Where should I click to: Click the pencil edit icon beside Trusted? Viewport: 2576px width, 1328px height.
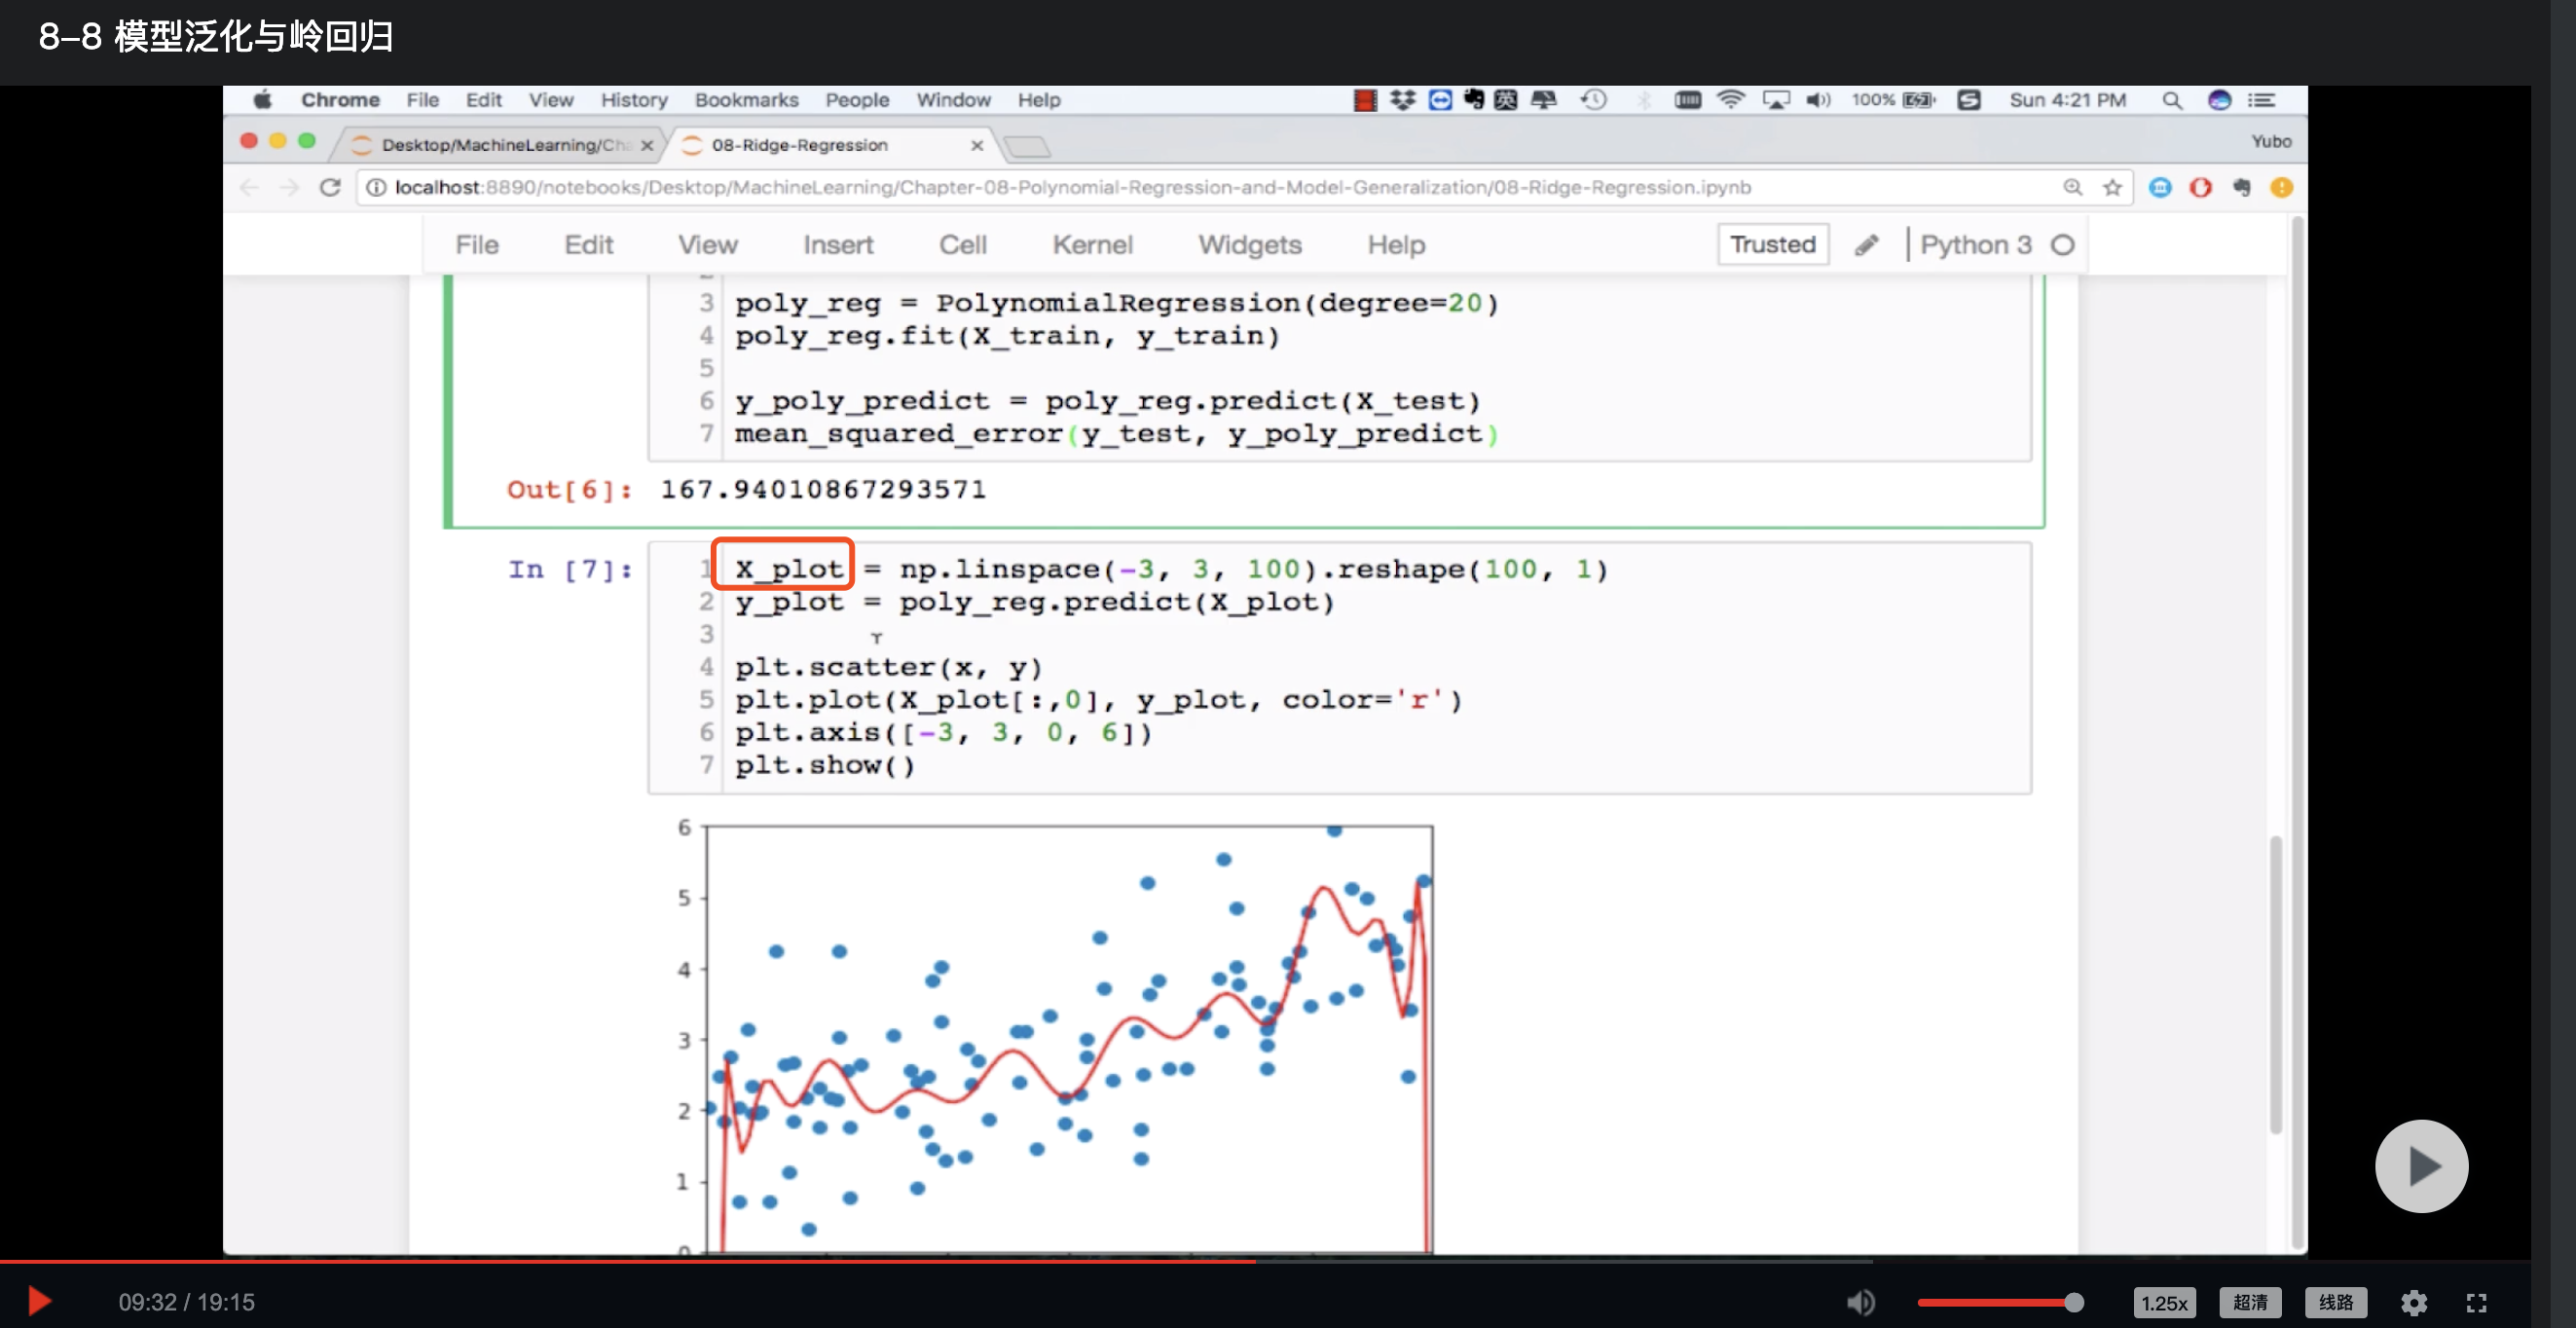(x=1866, y=245)
